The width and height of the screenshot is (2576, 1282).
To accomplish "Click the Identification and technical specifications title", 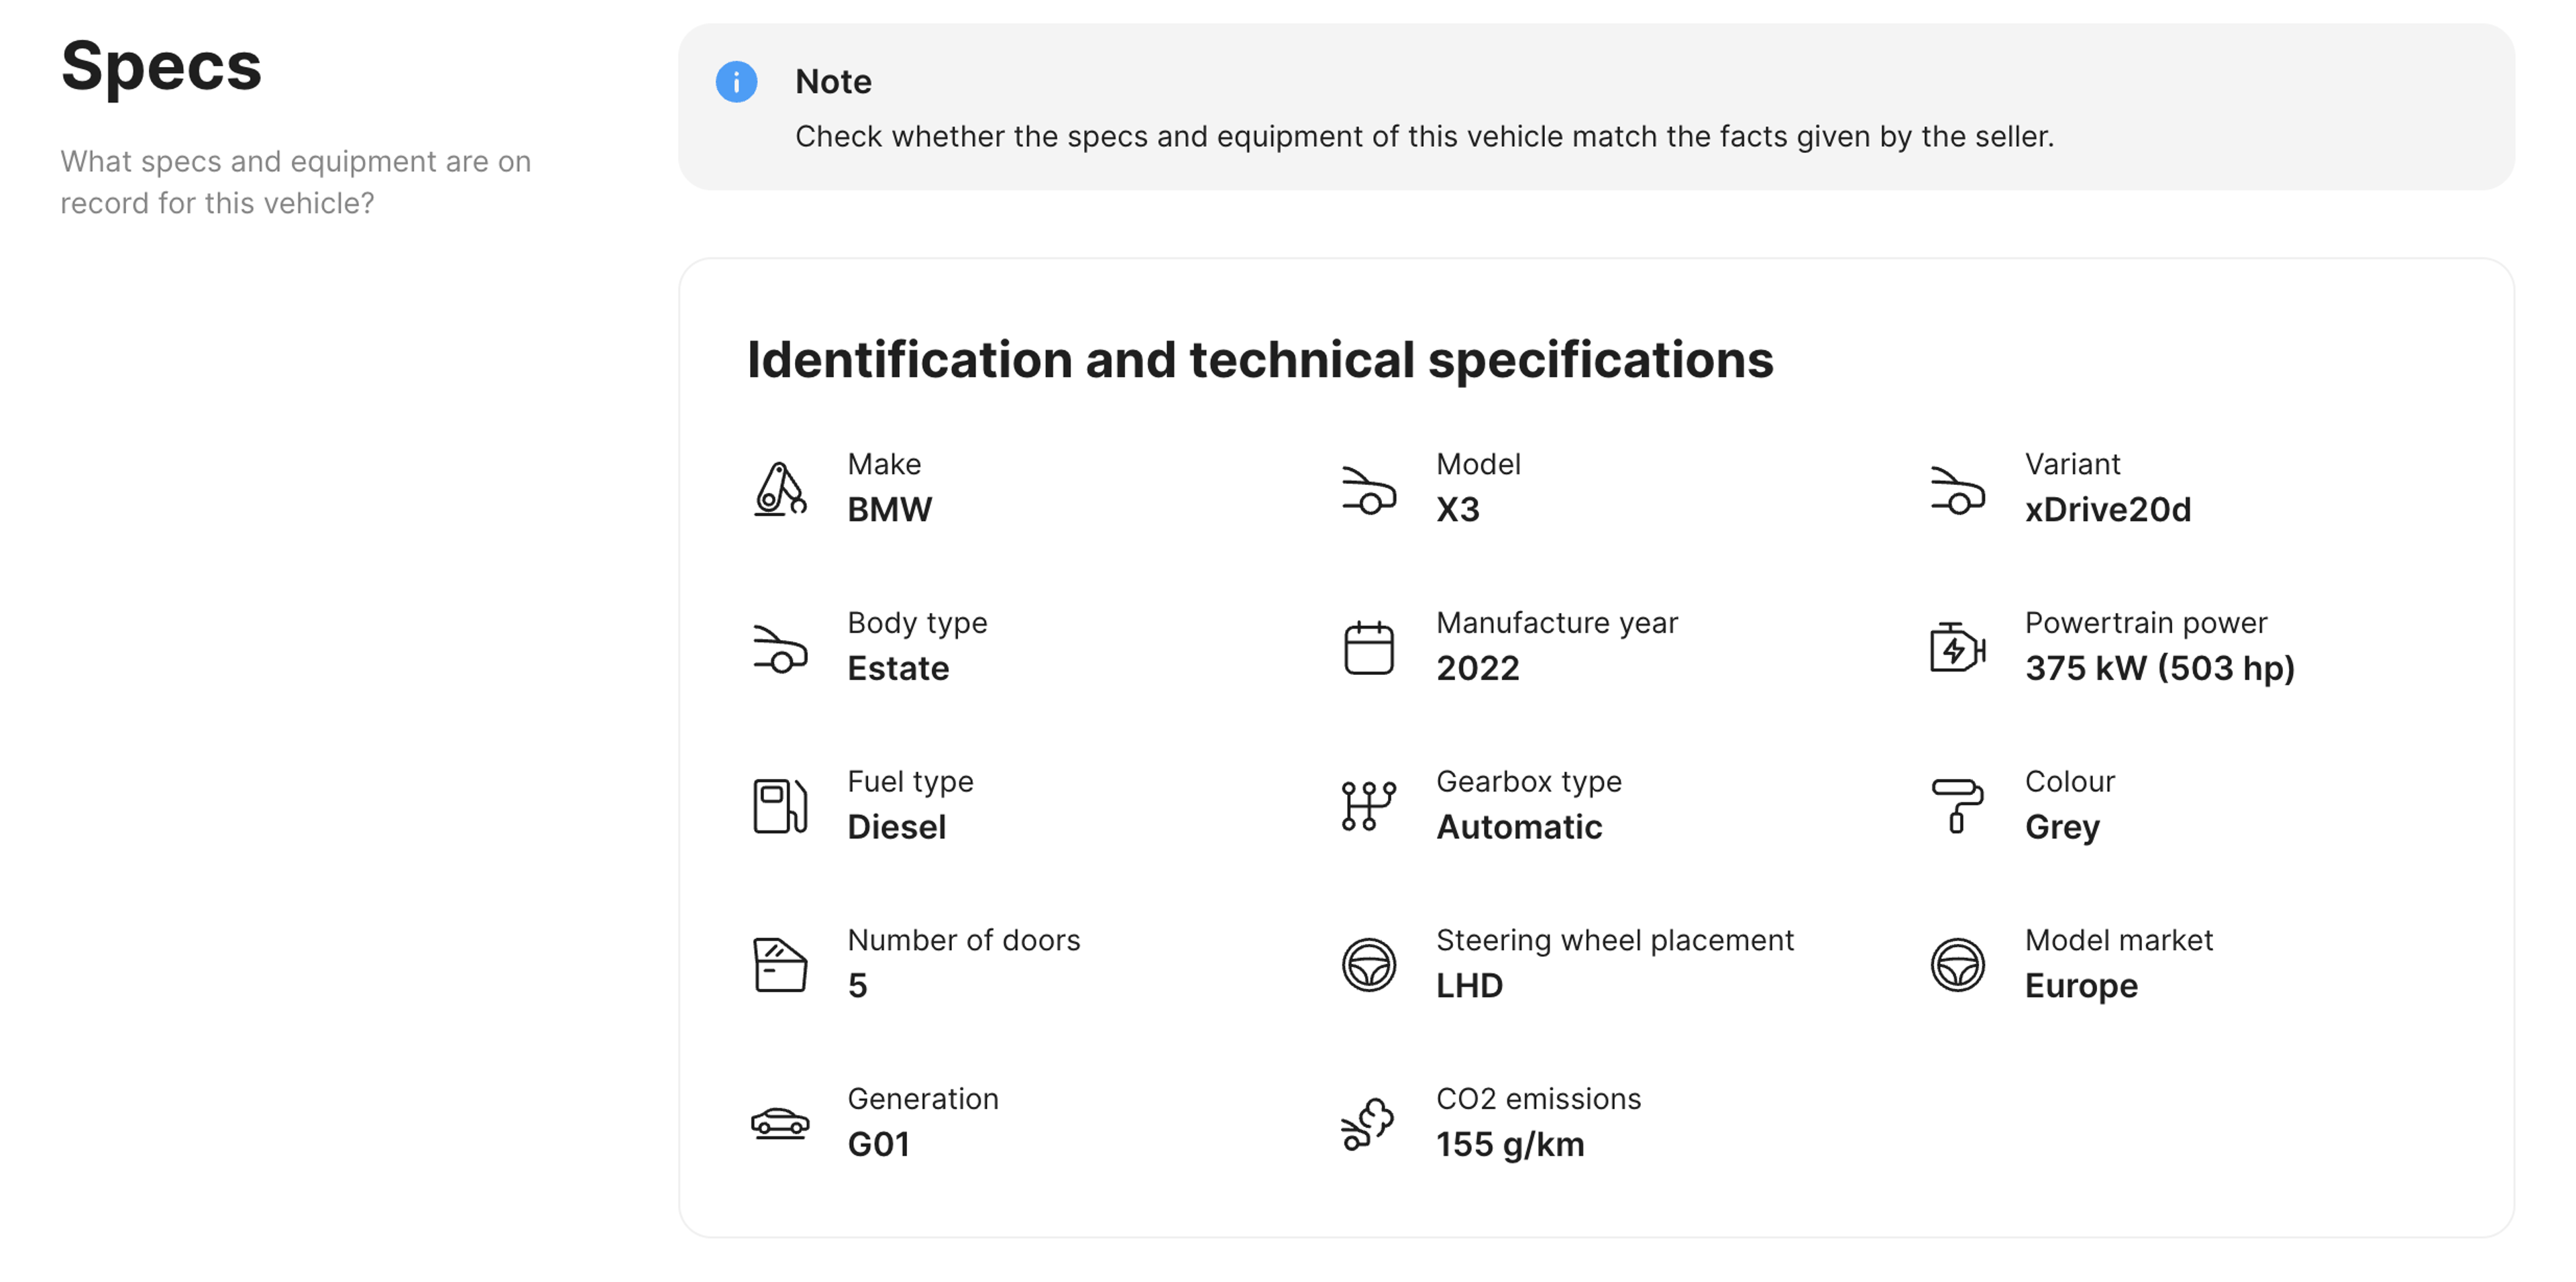I will coord(1259,360).
